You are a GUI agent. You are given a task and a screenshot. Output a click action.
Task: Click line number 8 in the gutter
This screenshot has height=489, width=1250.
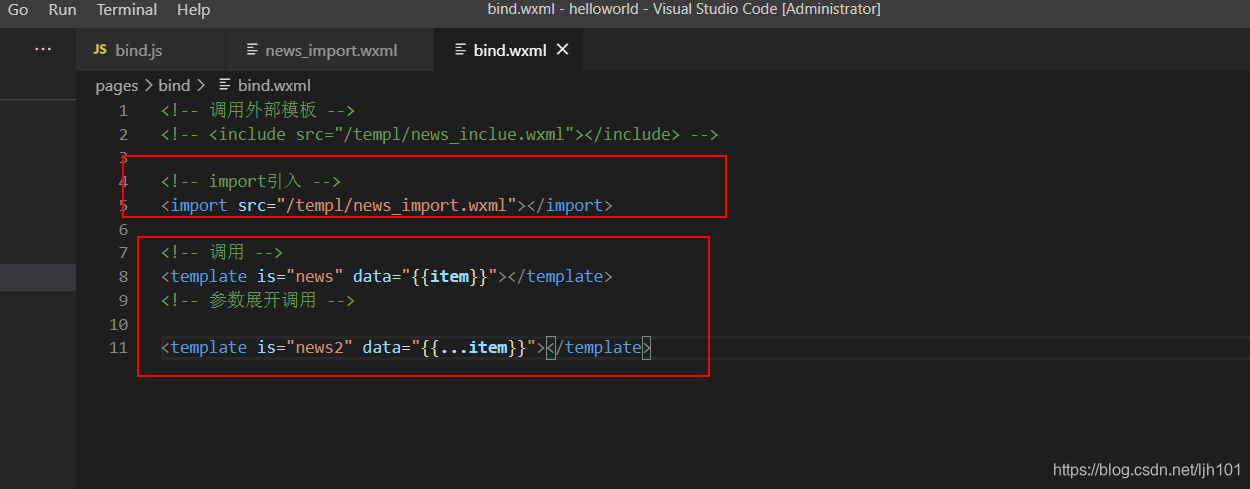[x=123, y=277]
